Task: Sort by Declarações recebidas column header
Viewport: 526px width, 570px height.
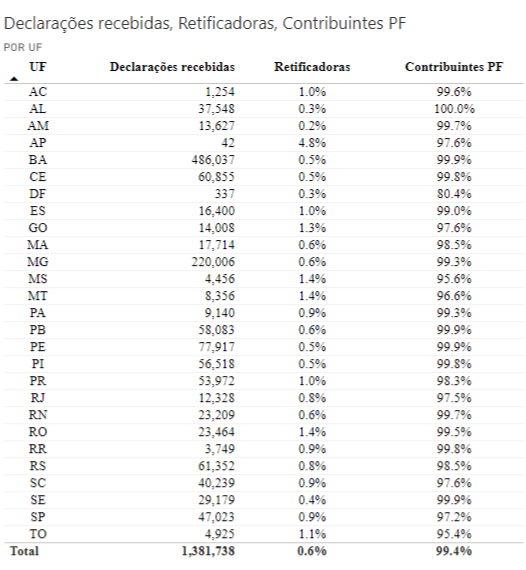Action: [x=172, y=67]
